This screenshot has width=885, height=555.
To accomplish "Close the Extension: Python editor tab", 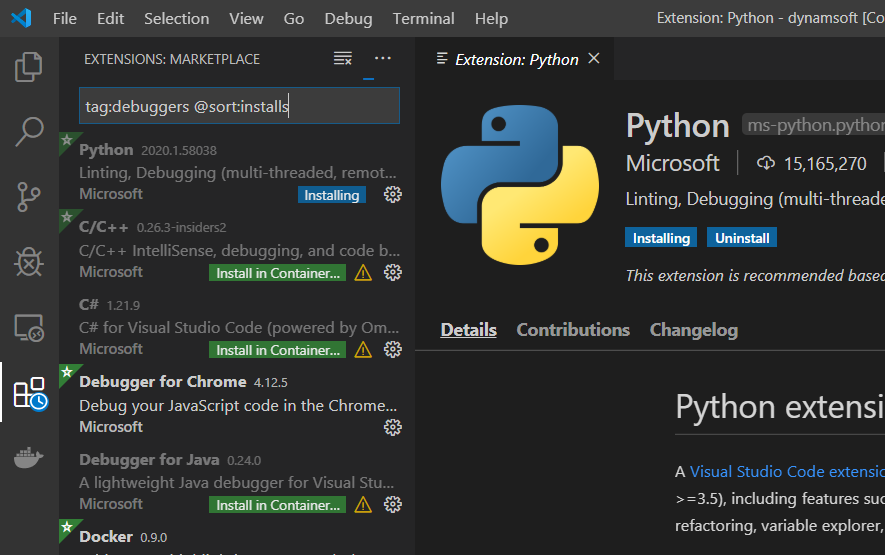I will (594, 59).
